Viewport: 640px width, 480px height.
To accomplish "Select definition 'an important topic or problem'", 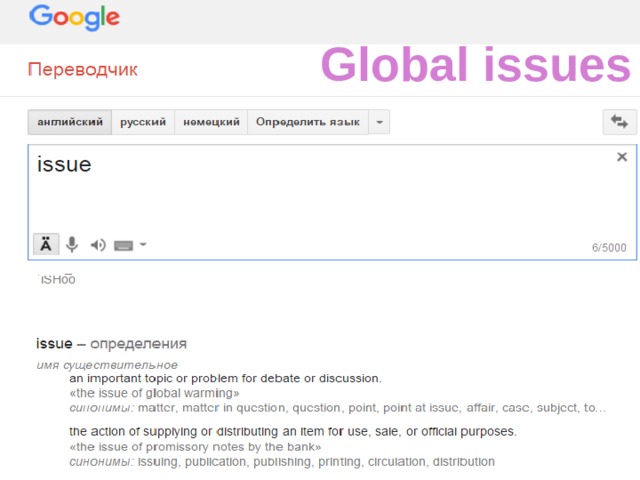I will (x=225, y=378).
